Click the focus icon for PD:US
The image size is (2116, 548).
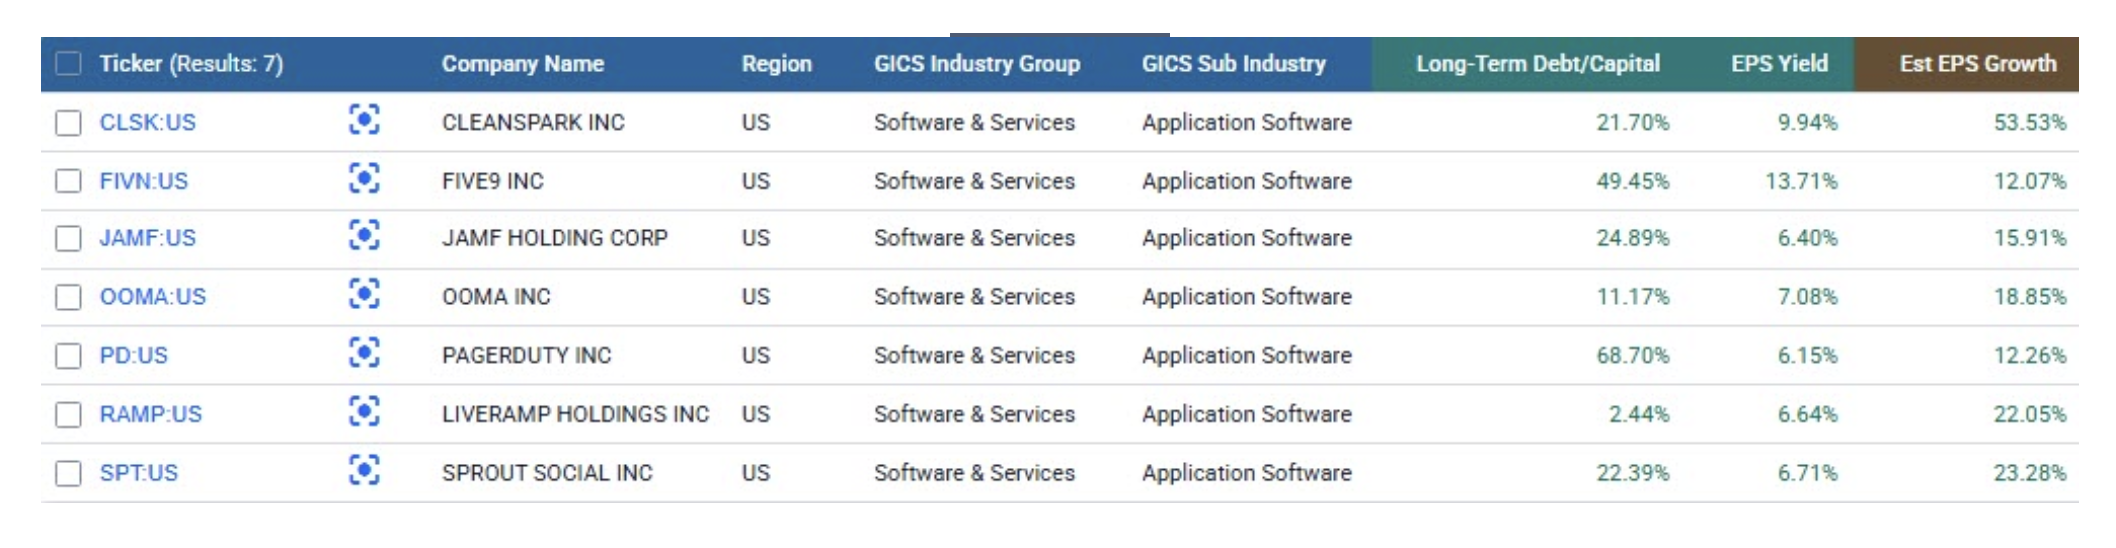364,353
